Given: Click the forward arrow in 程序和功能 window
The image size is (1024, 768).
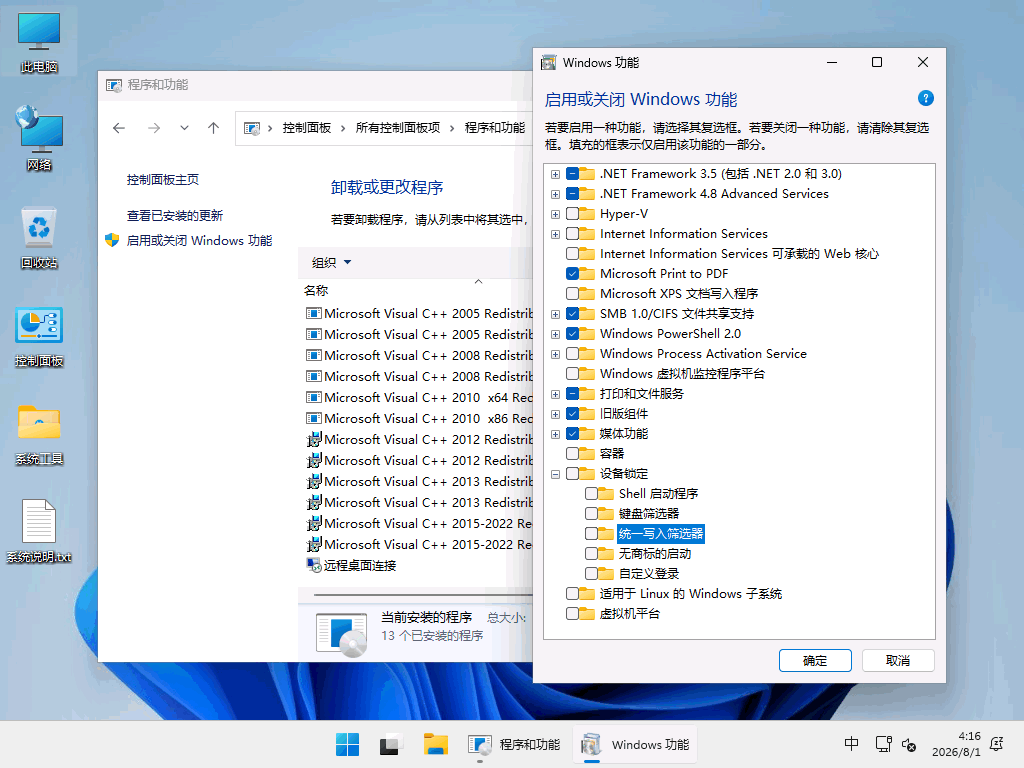Looking at the screenshot, I should coord(154,128).
